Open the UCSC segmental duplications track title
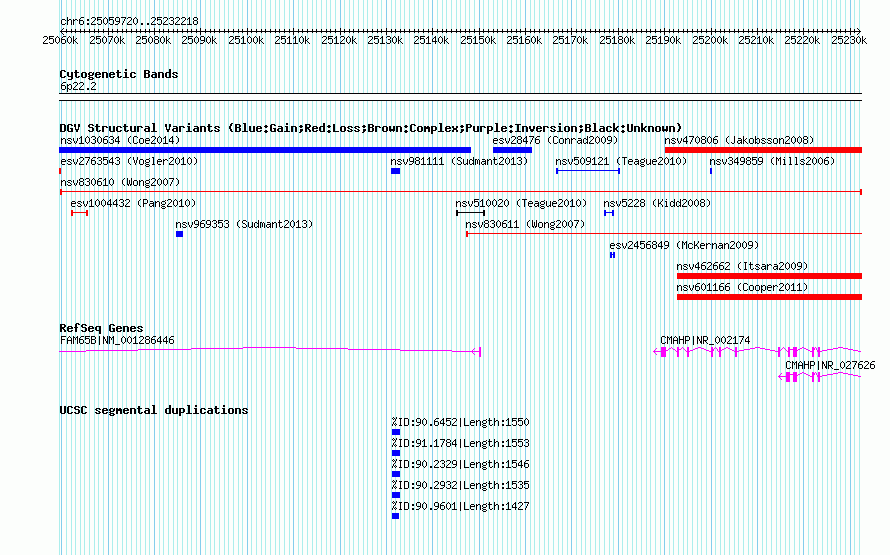The height and width of the screenshot is (555, 890). 154,410
